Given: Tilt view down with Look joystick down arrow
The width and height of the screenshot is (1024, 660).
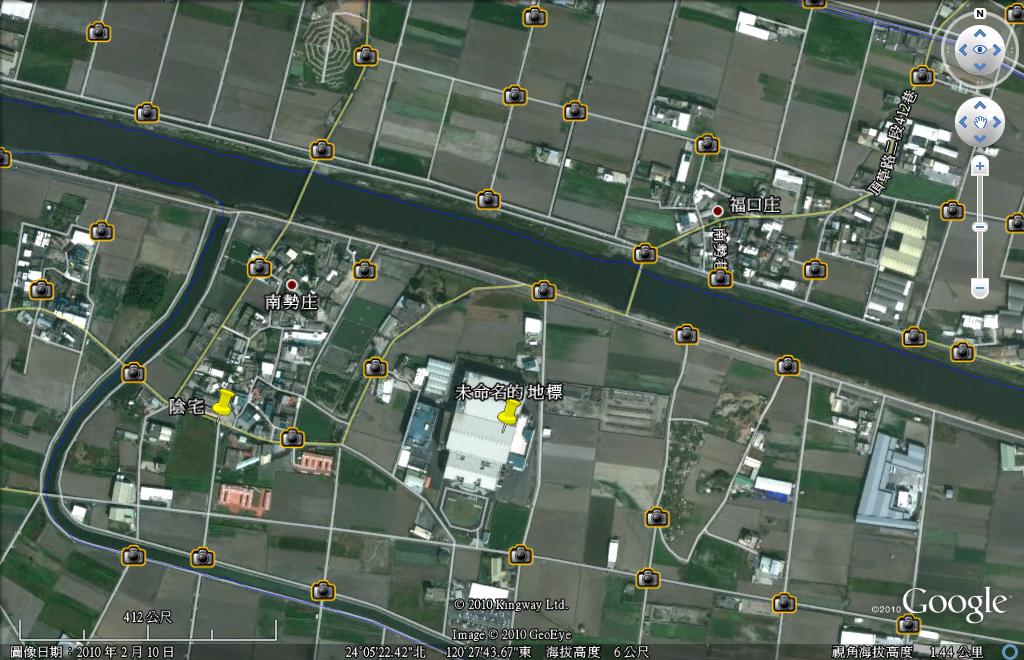Looking at the screenshot, I should [980, 67].
